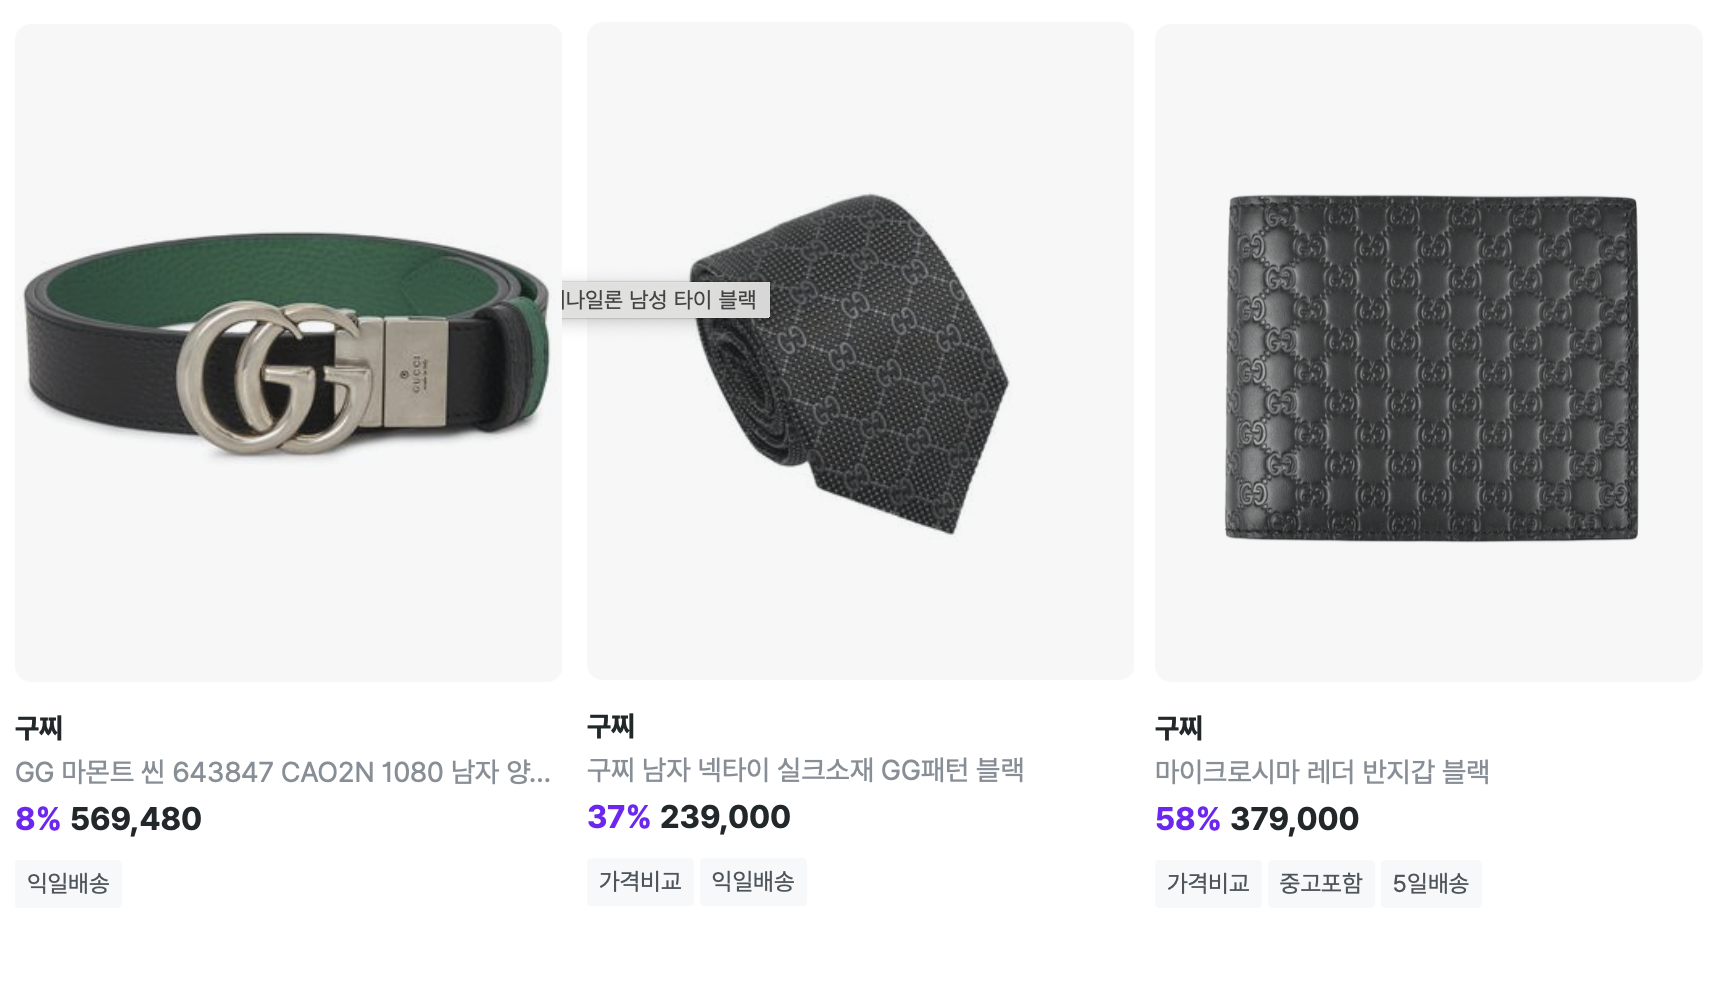Open the black GG pattern necktie image
1726x990 pixels.
[861, 351]
